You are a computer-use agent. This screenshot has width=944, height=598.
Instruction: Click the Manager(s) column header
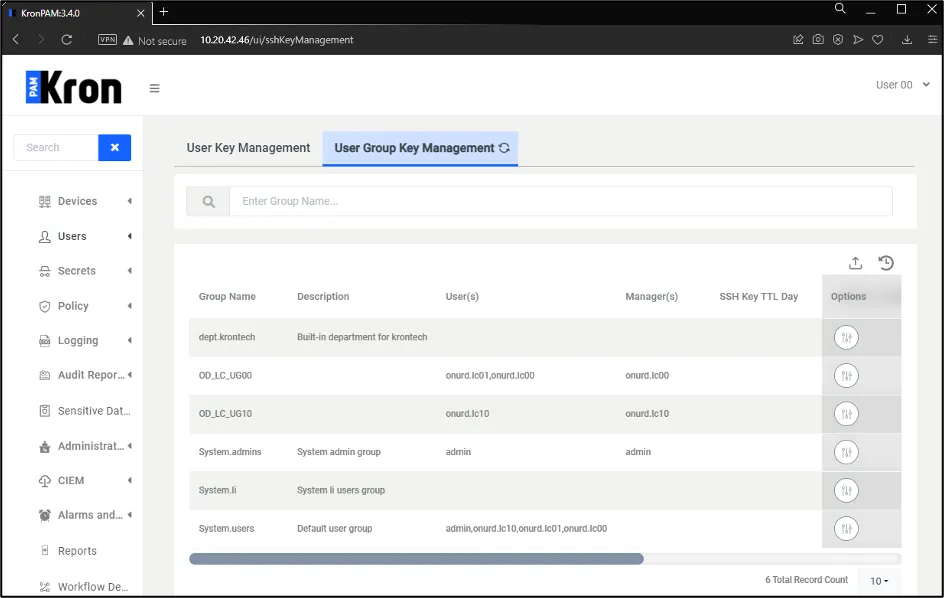[651, 296]
